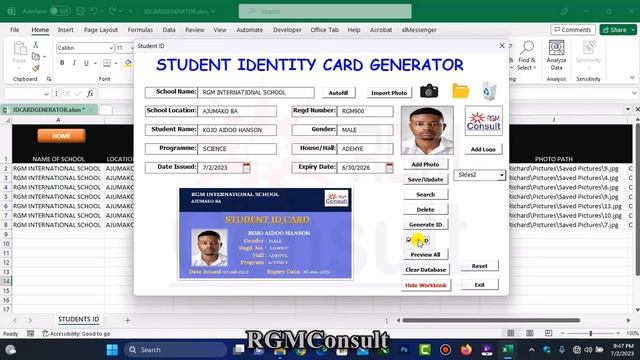640x360 pixels.
Task: Click the Reset button
Action: 480,266
